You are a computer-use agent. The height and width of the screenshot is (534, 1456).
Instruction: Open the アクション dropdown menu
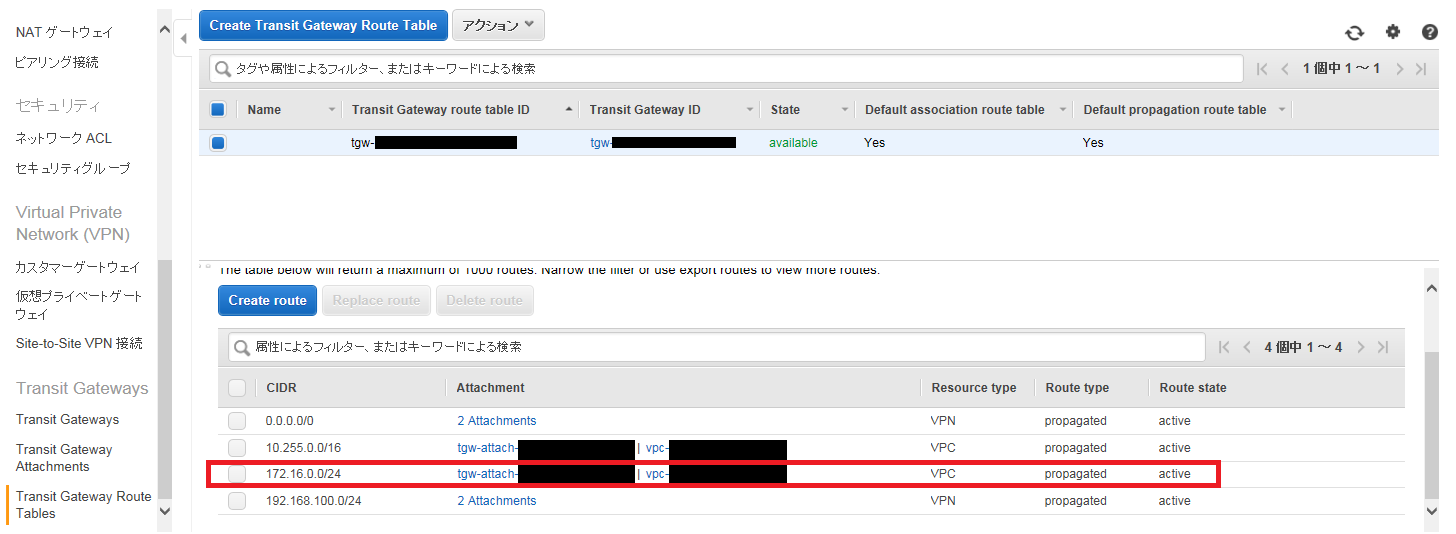tap(498, 25)
